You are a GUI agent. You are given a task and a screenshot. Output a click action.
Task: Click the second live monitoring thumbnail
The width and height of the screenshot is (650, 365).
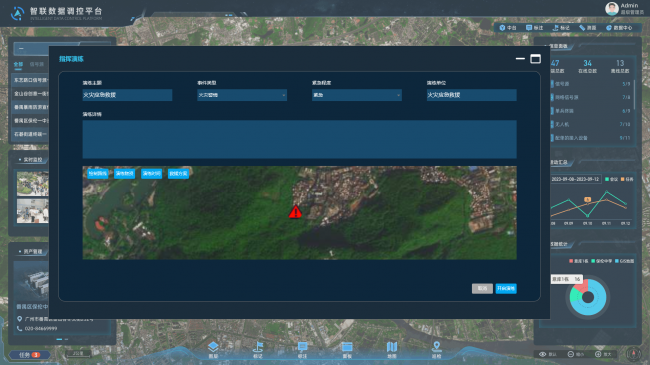click(33, 210)
